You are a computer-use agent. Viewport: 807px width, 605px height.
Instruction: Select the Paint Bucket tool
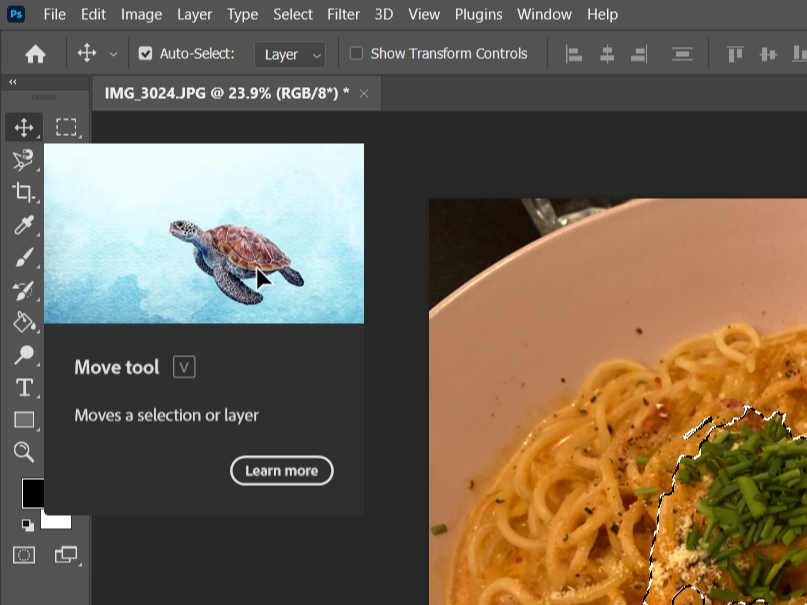pos(23,322)
